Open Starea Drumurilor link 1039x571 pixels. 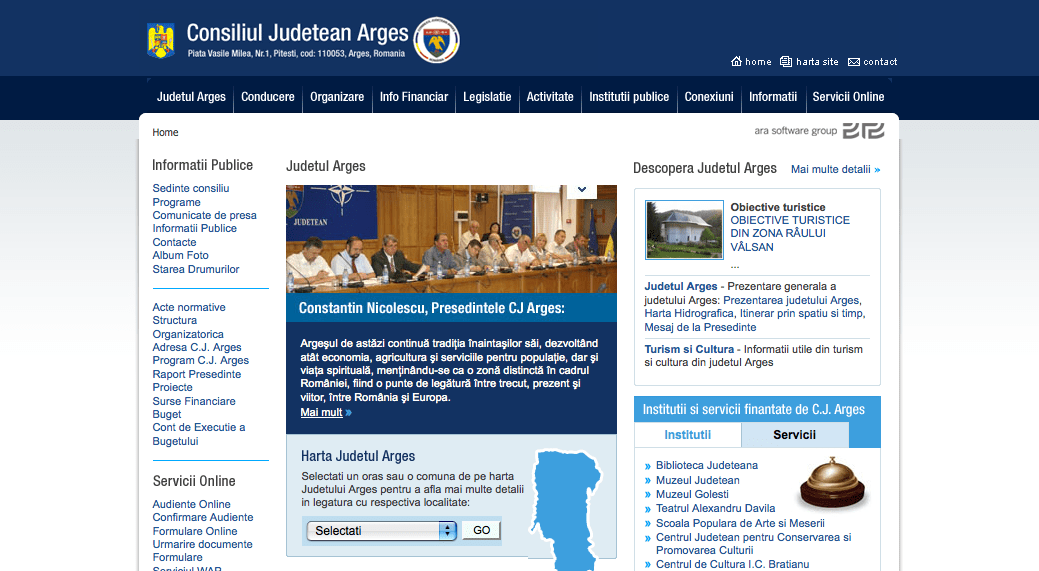pyautogui.click(x=195, y=269)
